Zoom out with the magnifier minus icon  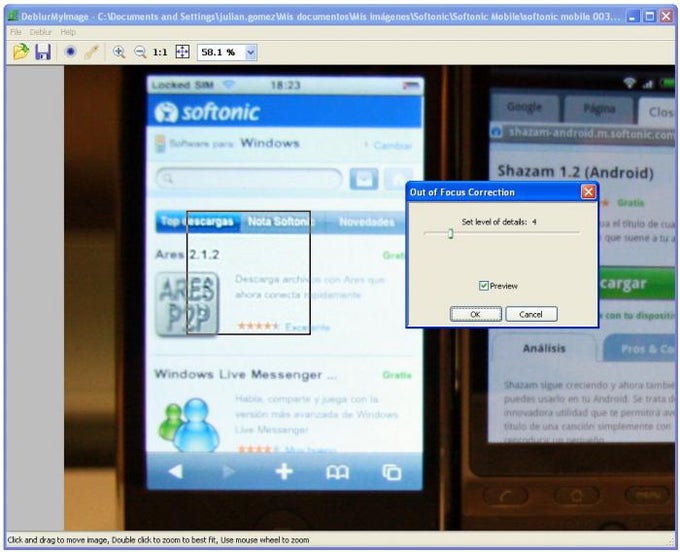tap(140, 52)
